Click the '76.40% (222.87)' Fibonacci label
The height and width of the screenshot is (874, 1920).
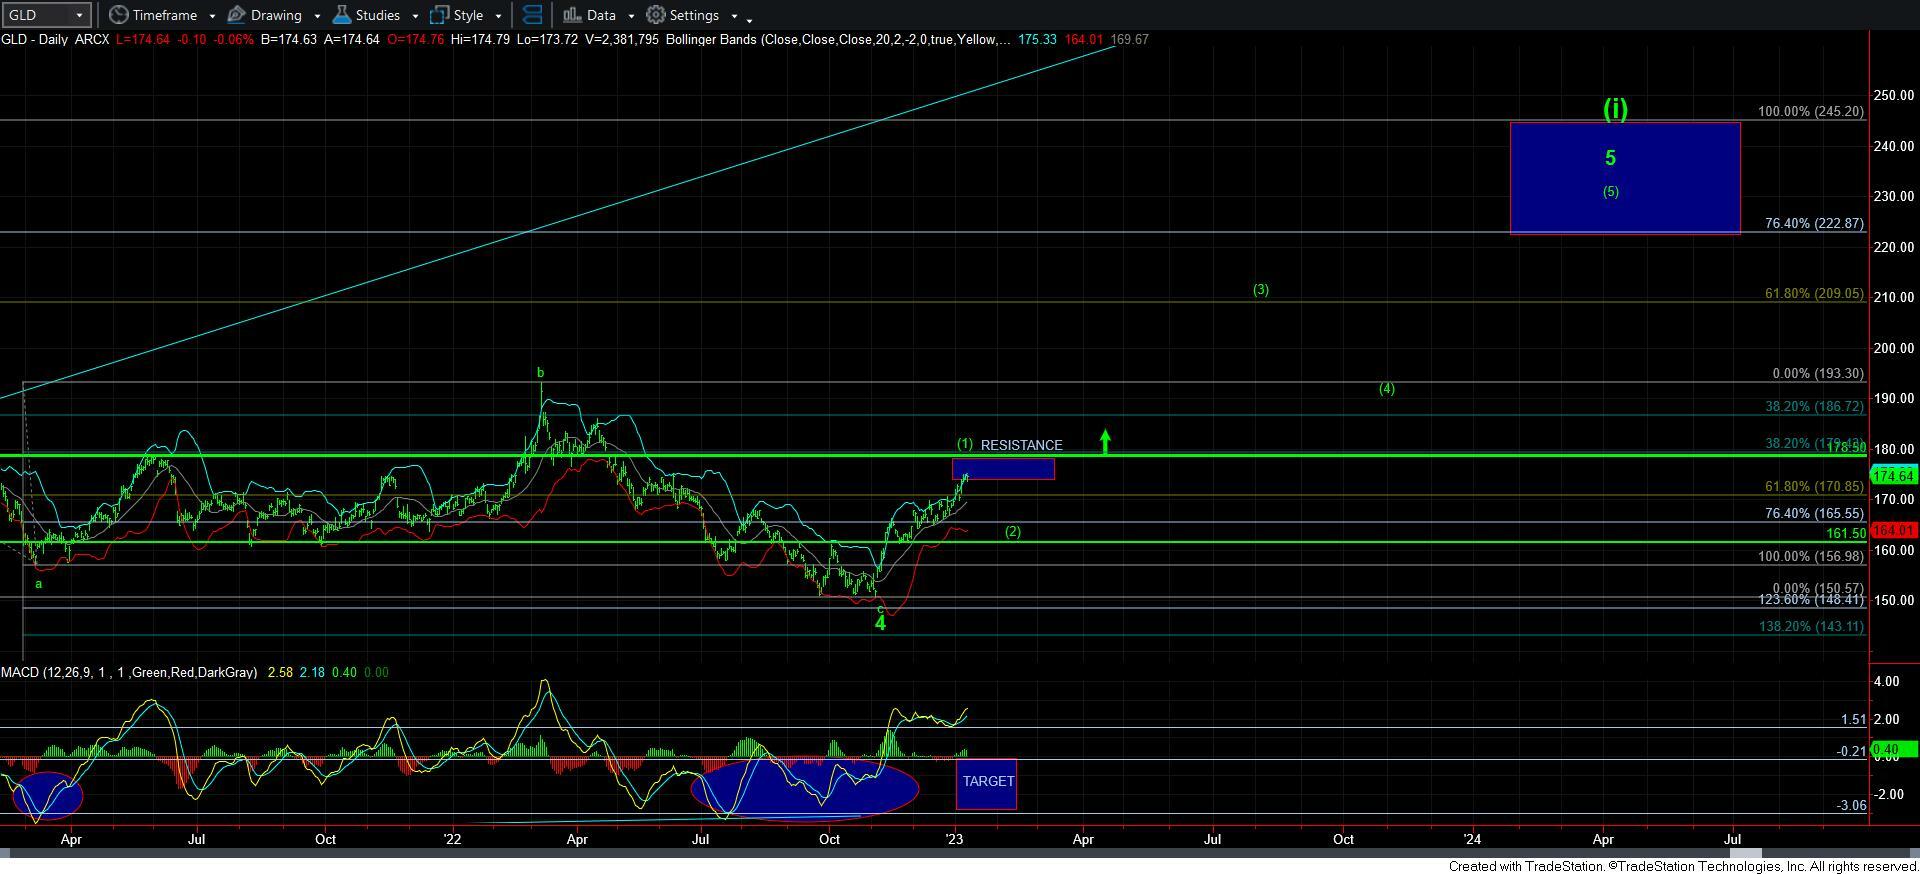coord(1814,224)
